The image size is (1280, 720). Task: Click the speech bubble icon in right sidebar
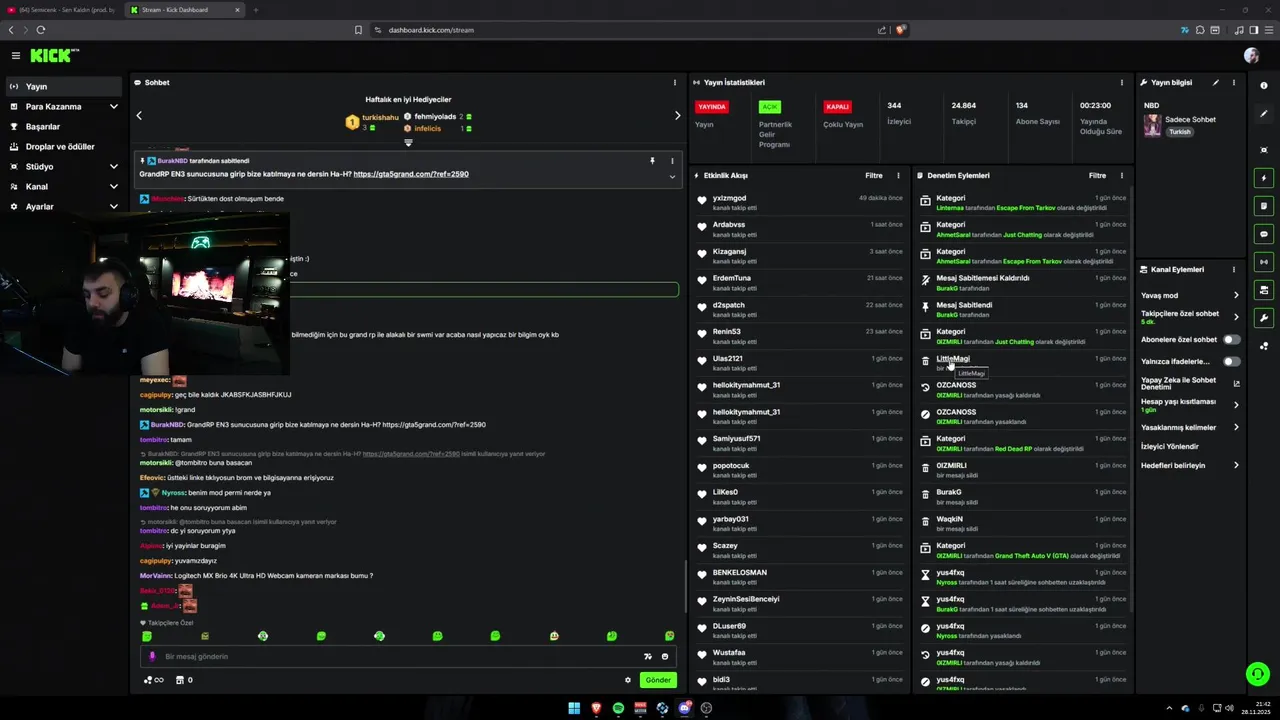tap(1264, 234)
